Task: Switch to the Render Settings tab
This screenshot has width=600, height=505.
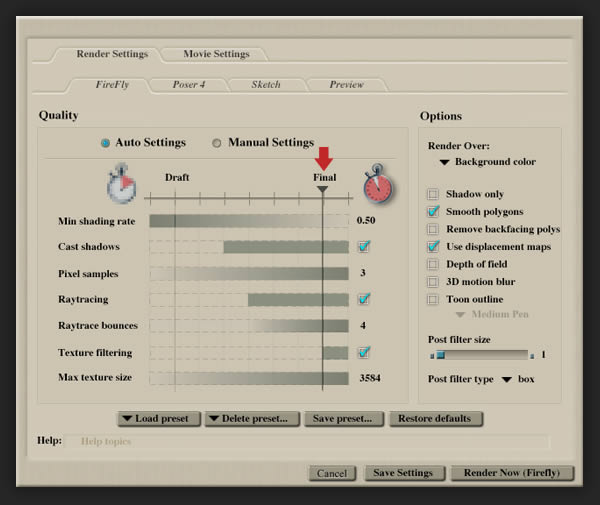Action: pyautogui.click(x=112, y=54)
